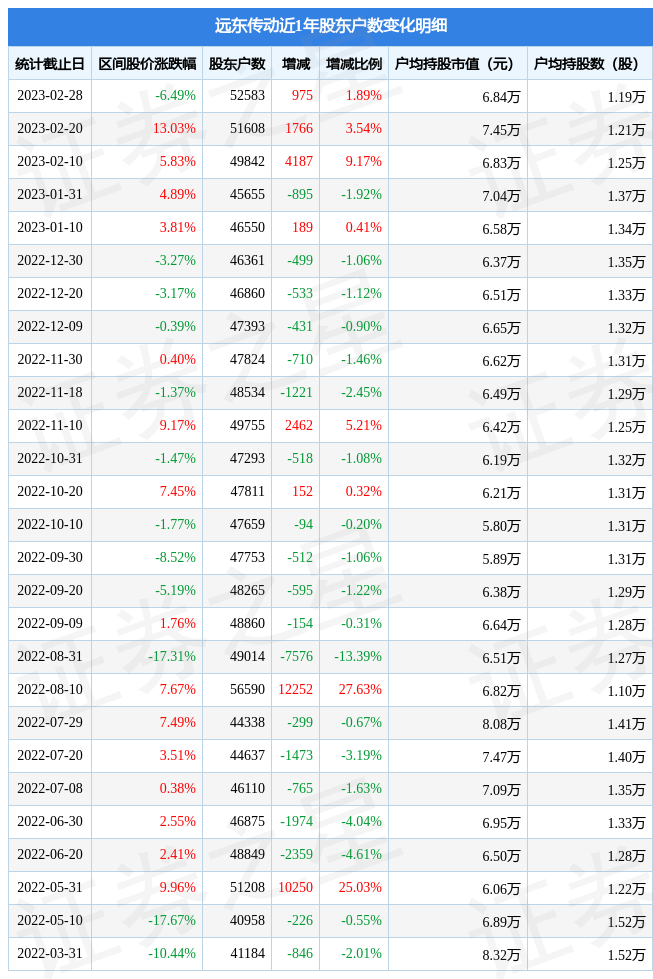Click the date 2022-07-20
The height and width of the screenshot is (979, 653).
pyautogui.click(x=50, y=757)
